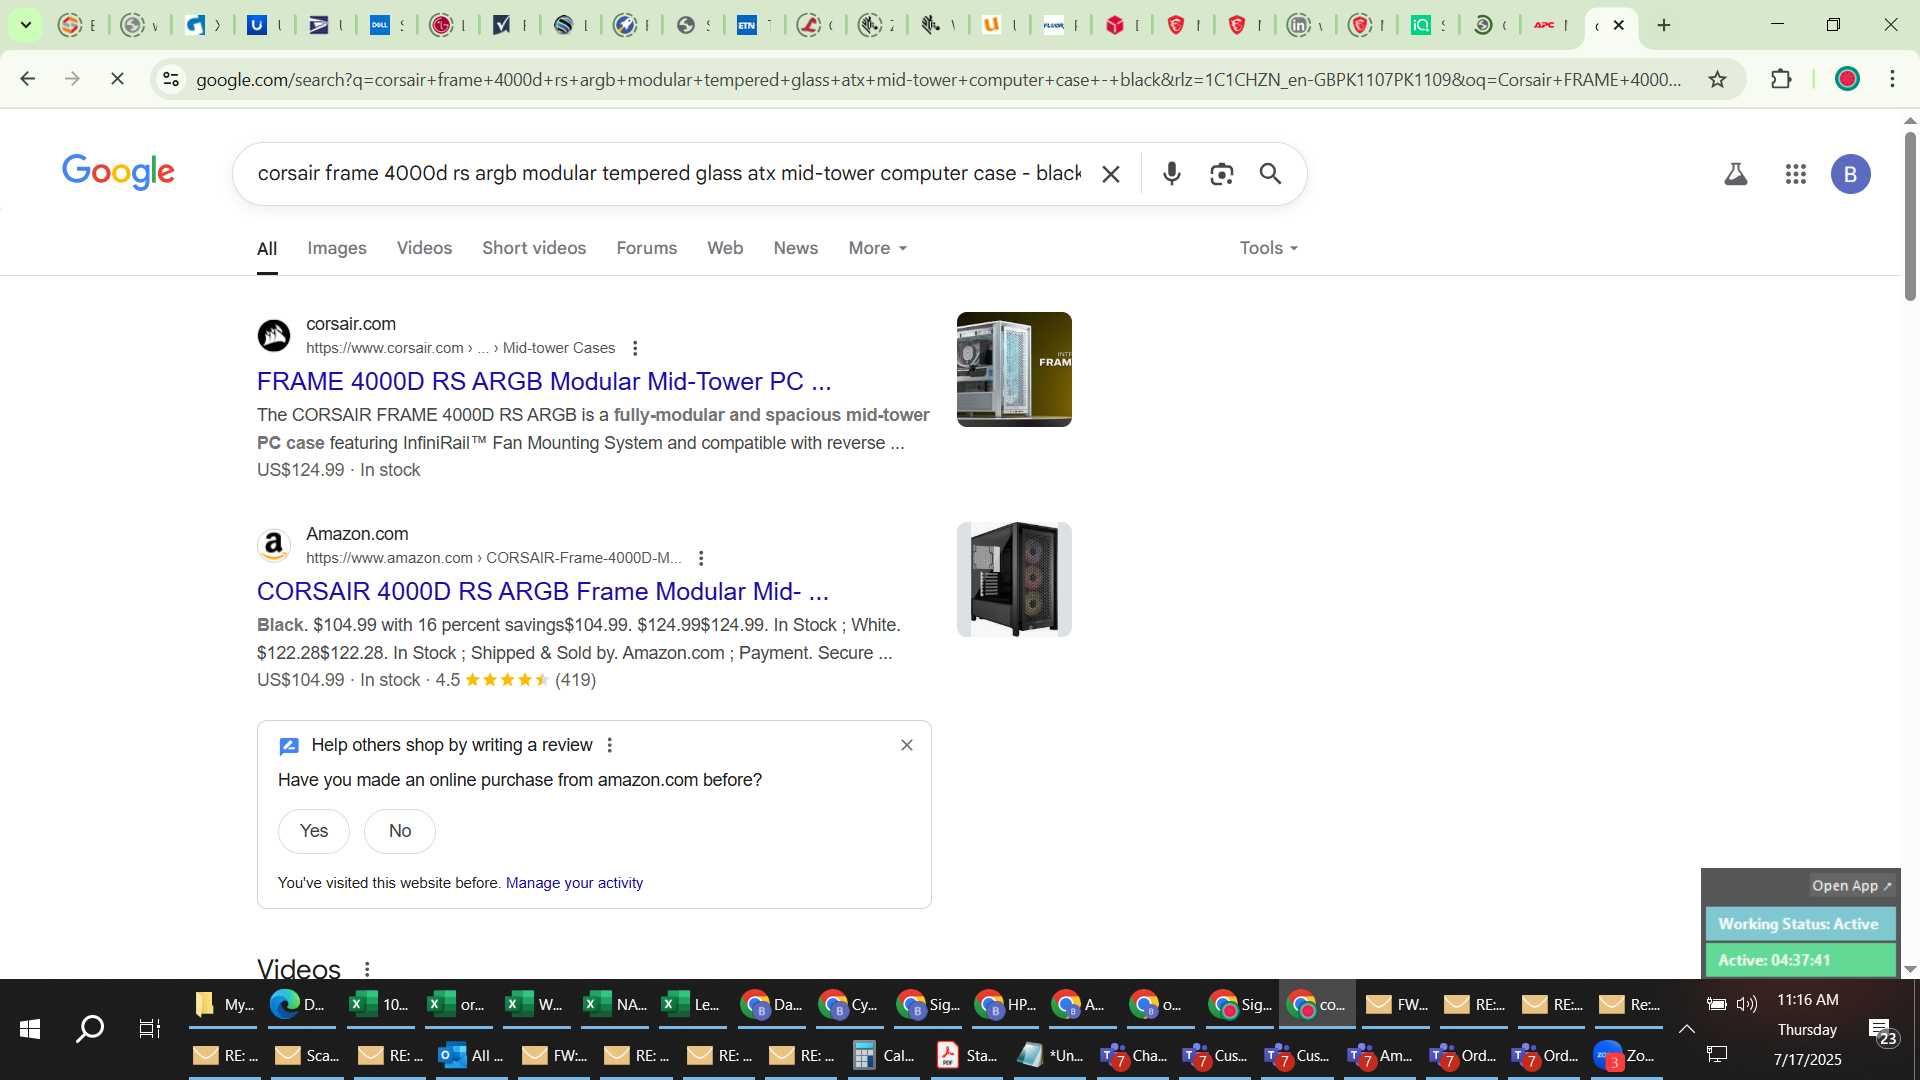Screen dimensions: 1920x1080
Task: Open the Chrome profile icon in toolbar
Action: (1847, 79)
